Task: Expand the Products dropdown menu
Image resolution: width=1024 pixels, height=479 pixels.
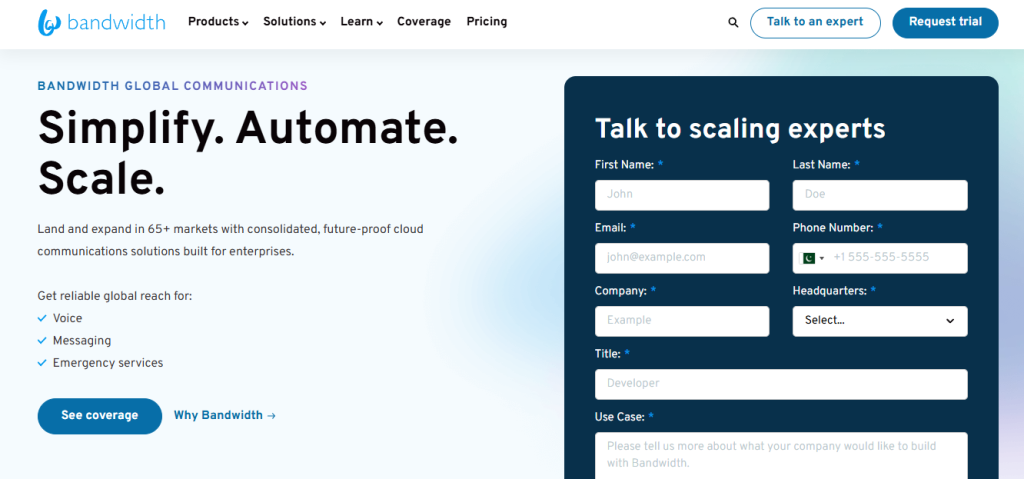Action: coord(218,22)
